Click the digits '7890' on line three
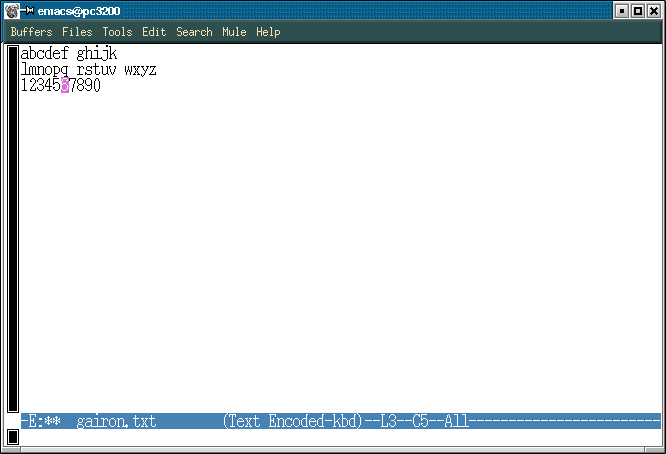The image size is (666, 454). tap(85, 85)
